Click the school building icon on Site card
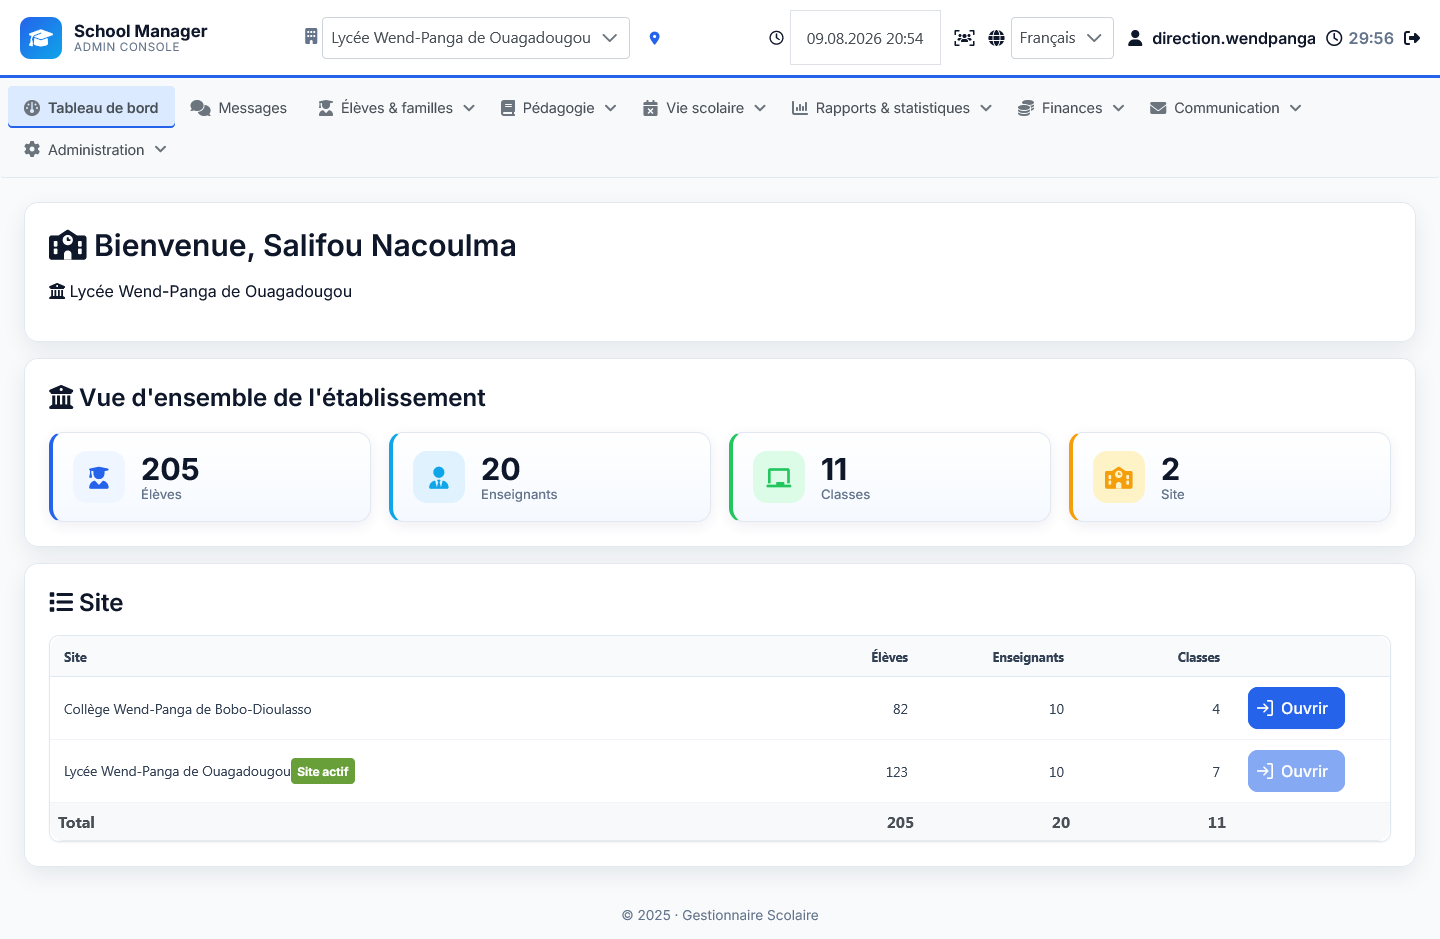Viewport: 1440px width, 939px height. [1119, 477]
